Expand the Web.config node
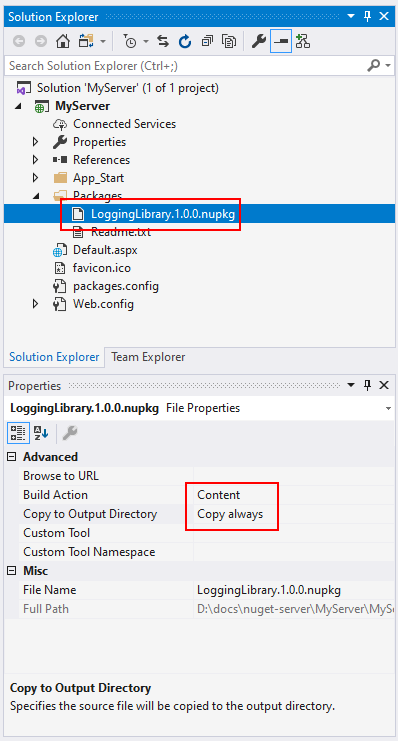Viewport: 398px width, 741px height. (x=35, y=304)
